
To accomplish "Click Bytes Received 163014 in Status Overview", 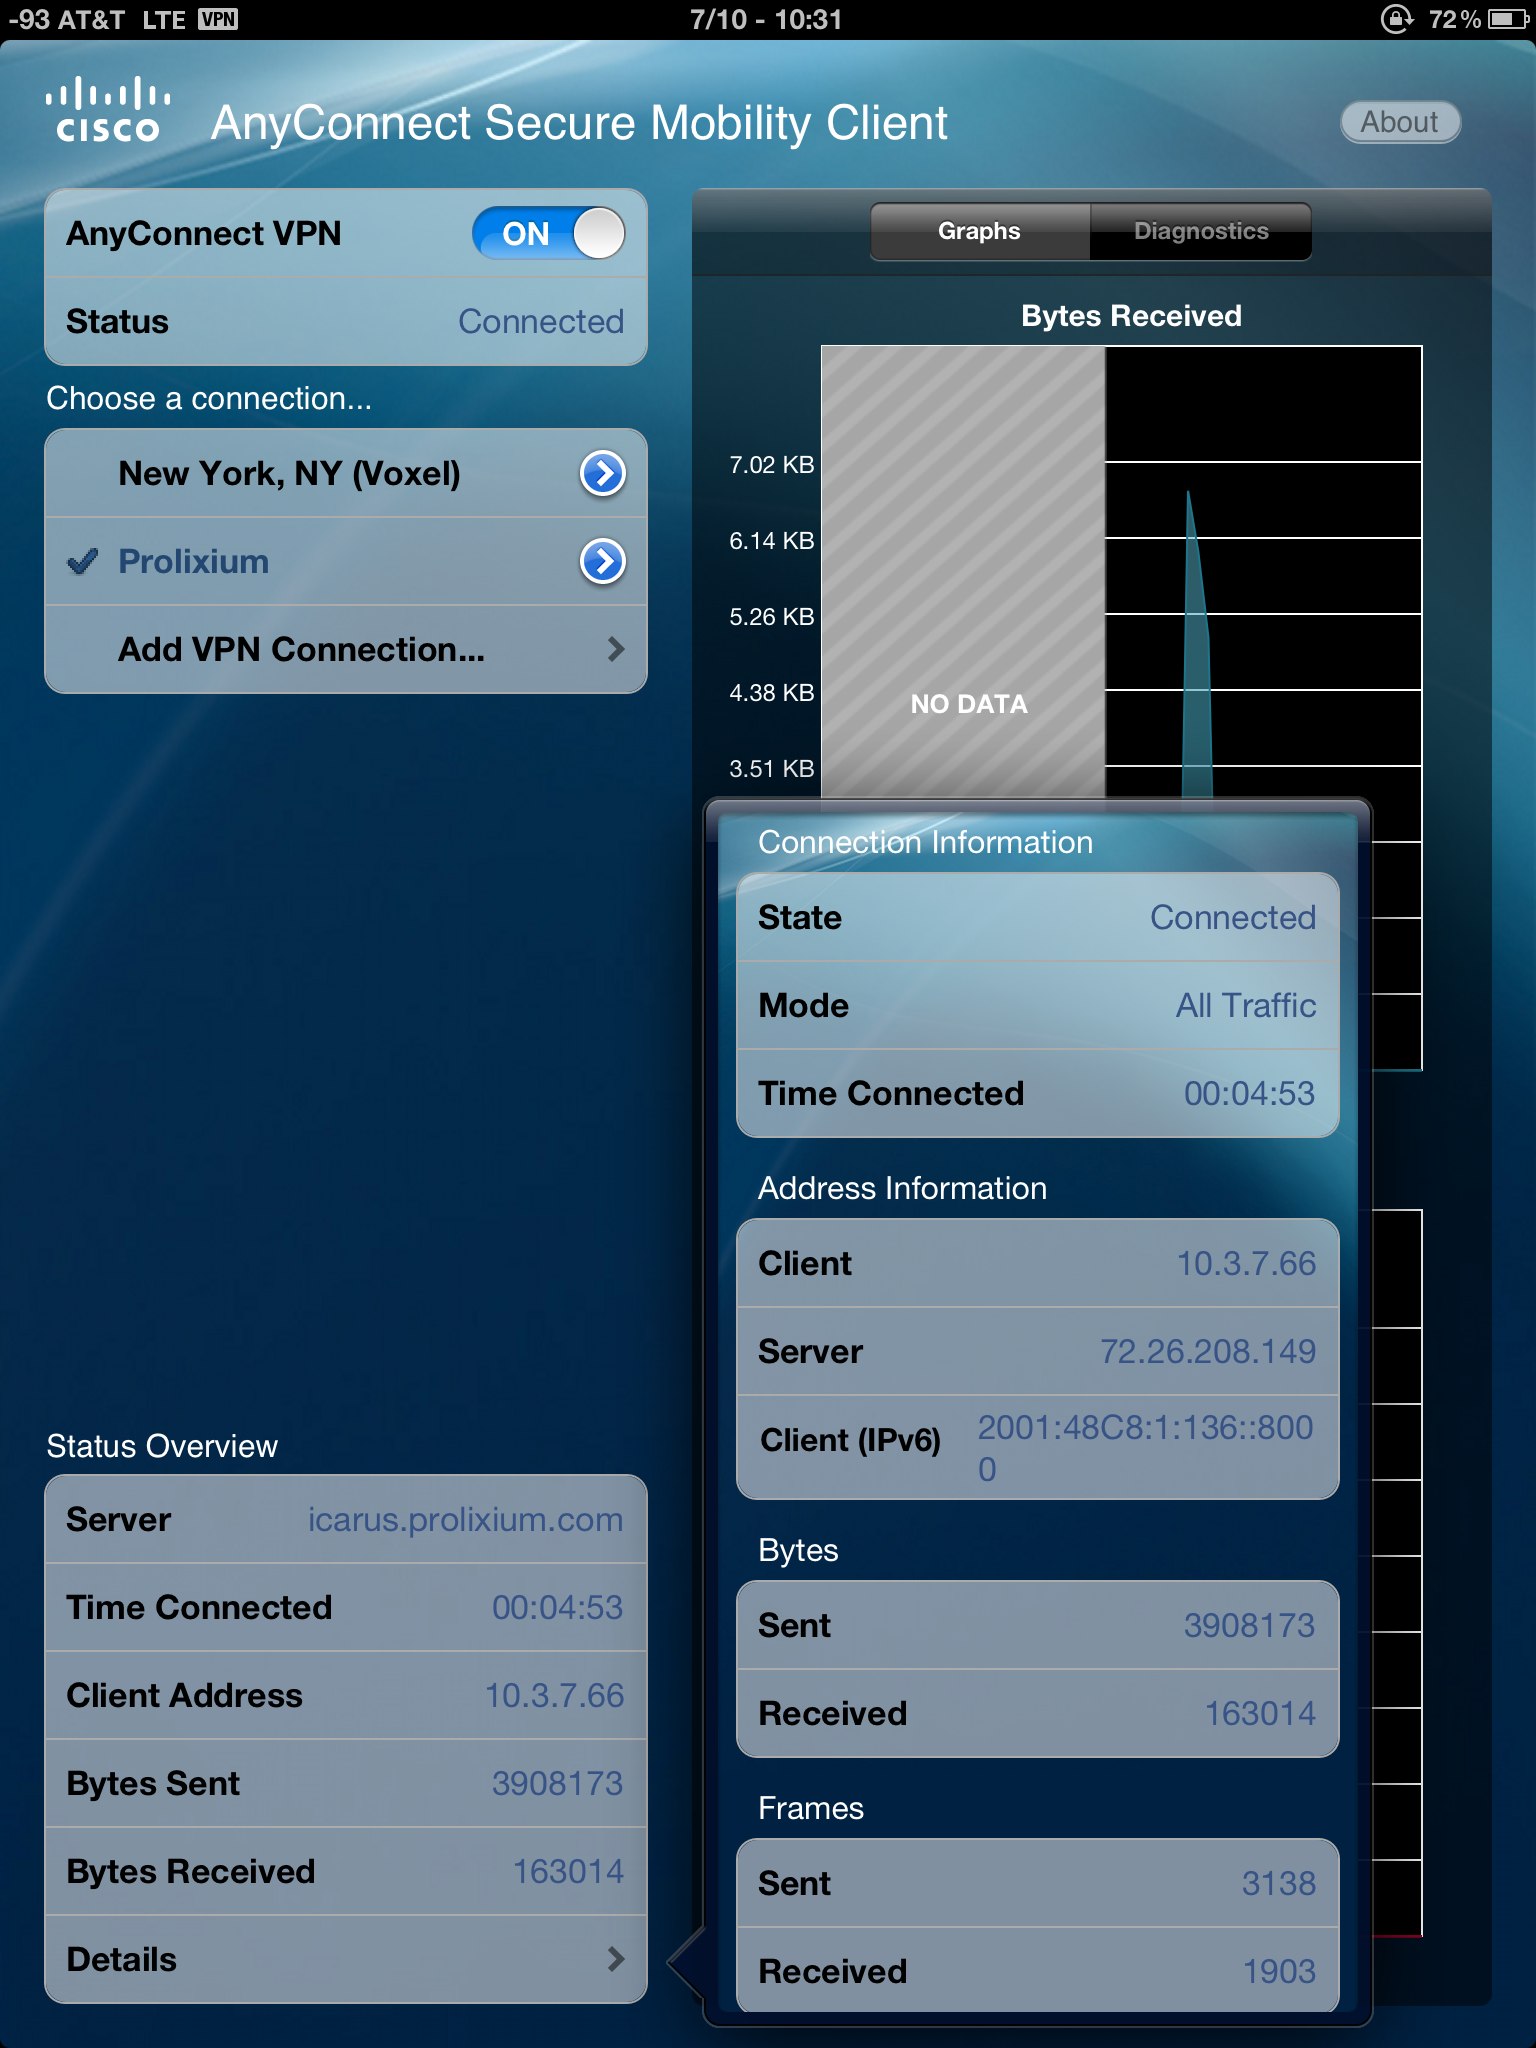I will pos(346,1871).
